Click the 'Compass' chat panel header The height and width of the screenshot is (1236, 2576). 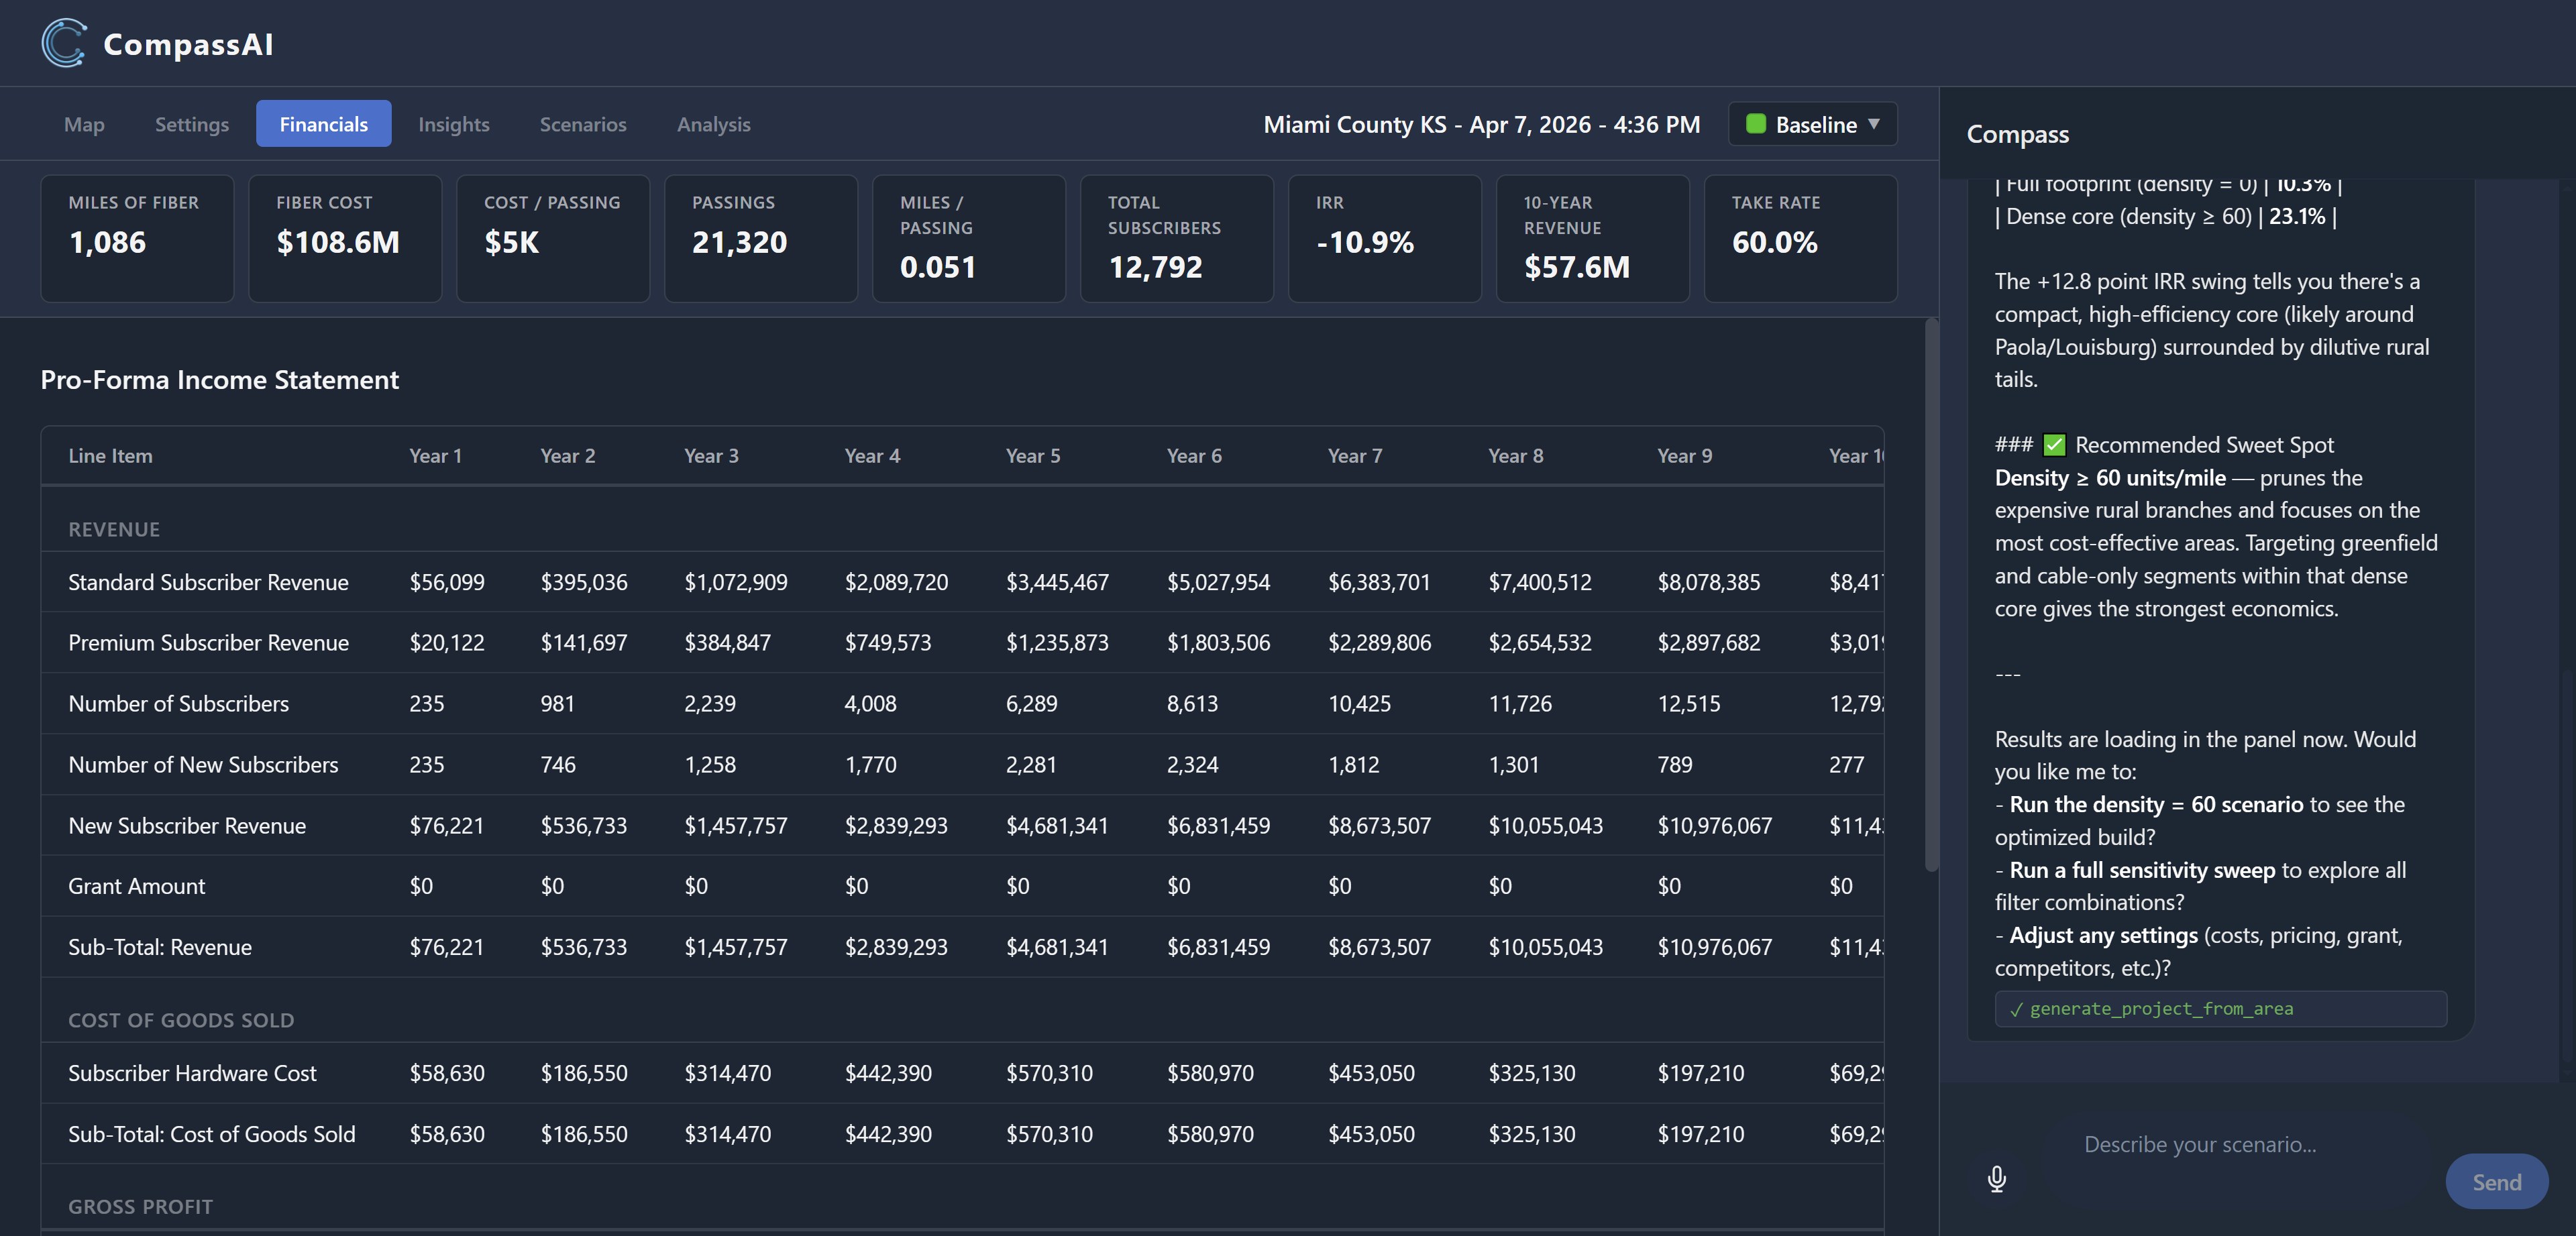click(x=2018, y=134)
